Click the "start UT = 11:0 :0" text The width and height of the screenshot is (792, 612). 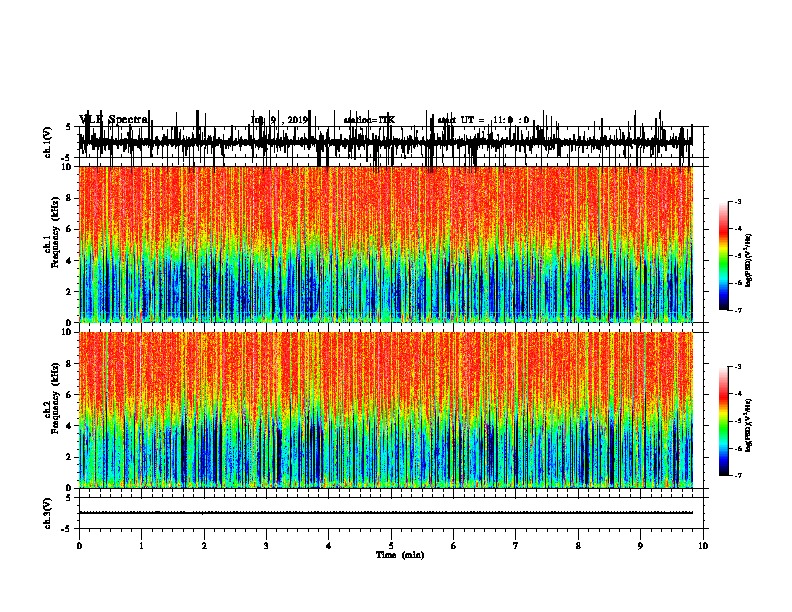[x=483, y=120]
